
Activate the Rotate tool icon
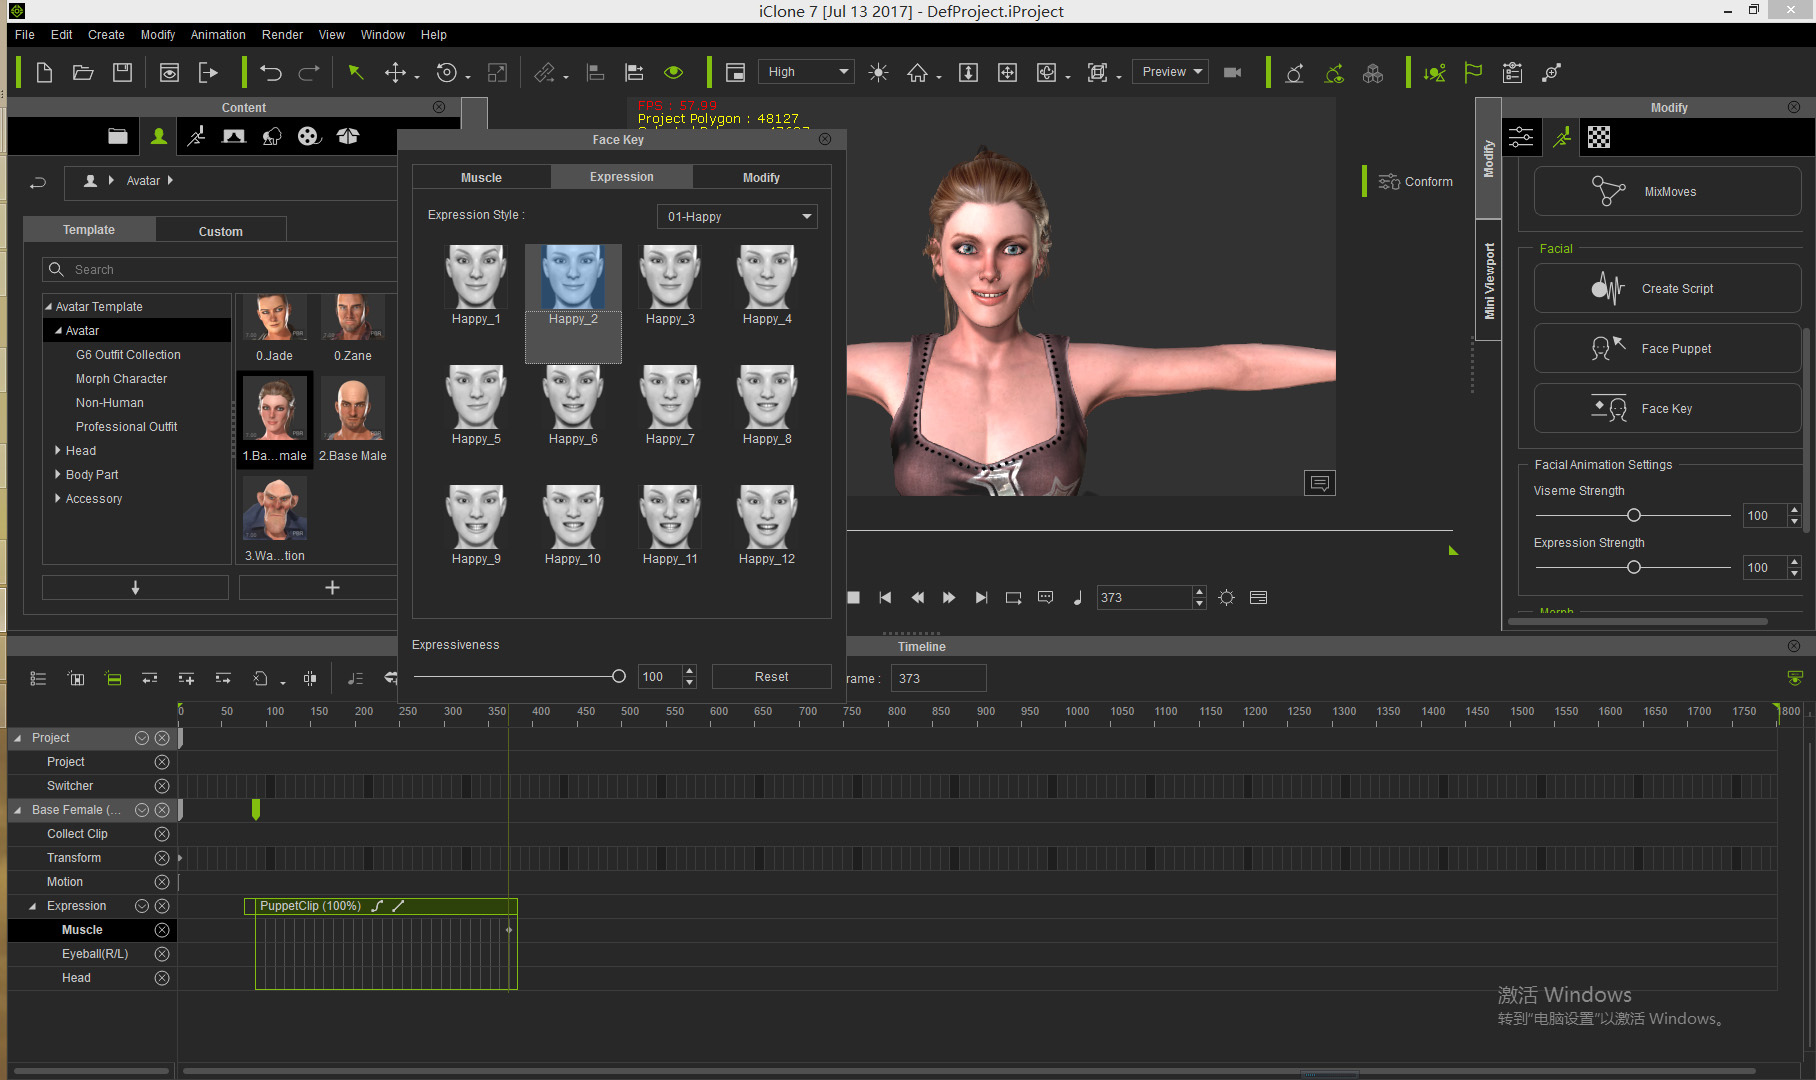[447, 72]
